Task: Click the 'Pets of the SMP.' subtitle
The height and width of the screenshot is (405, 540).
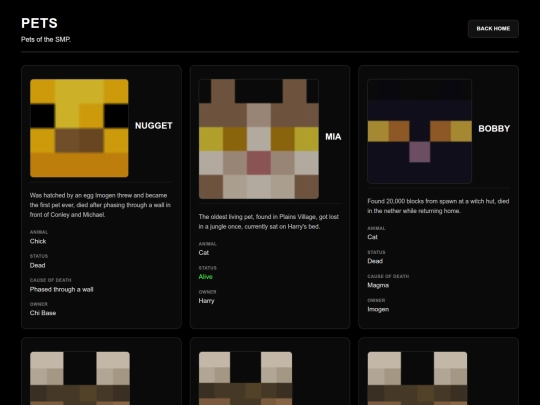Action: tap(46, 39)
